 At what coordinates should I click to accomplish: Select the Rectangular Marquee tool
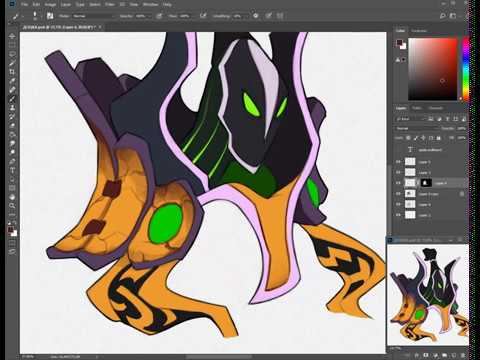[12, 45]
